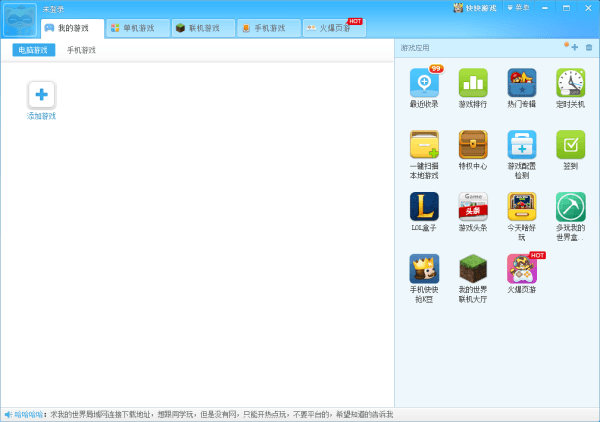Open 游戏配置检测 toolbox icon
Viewport: 600px width, 422px height.
coord(522,145)
